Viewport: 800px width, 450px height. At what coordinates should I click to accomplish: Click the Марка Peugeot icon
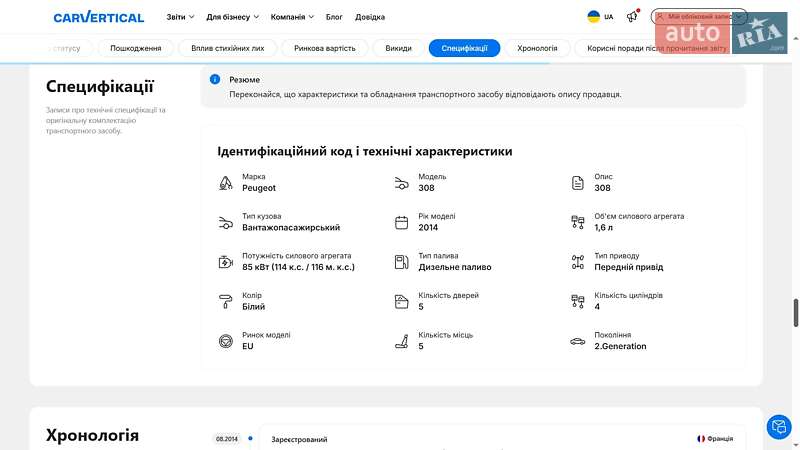click(x=226, y=183)
